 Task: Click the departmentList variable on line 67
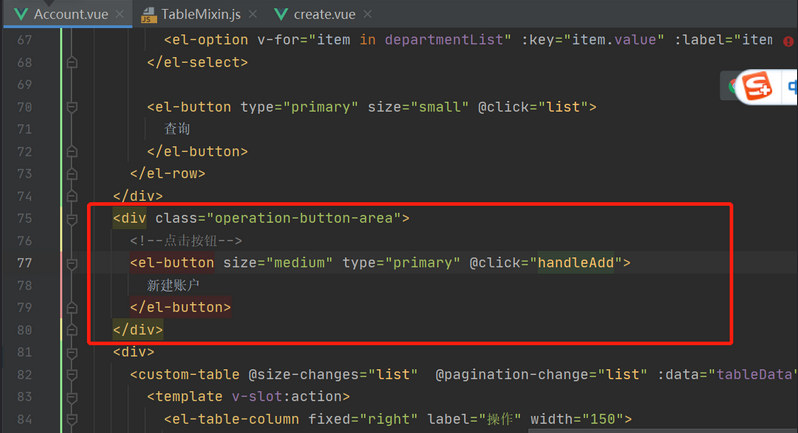[444, 40]
